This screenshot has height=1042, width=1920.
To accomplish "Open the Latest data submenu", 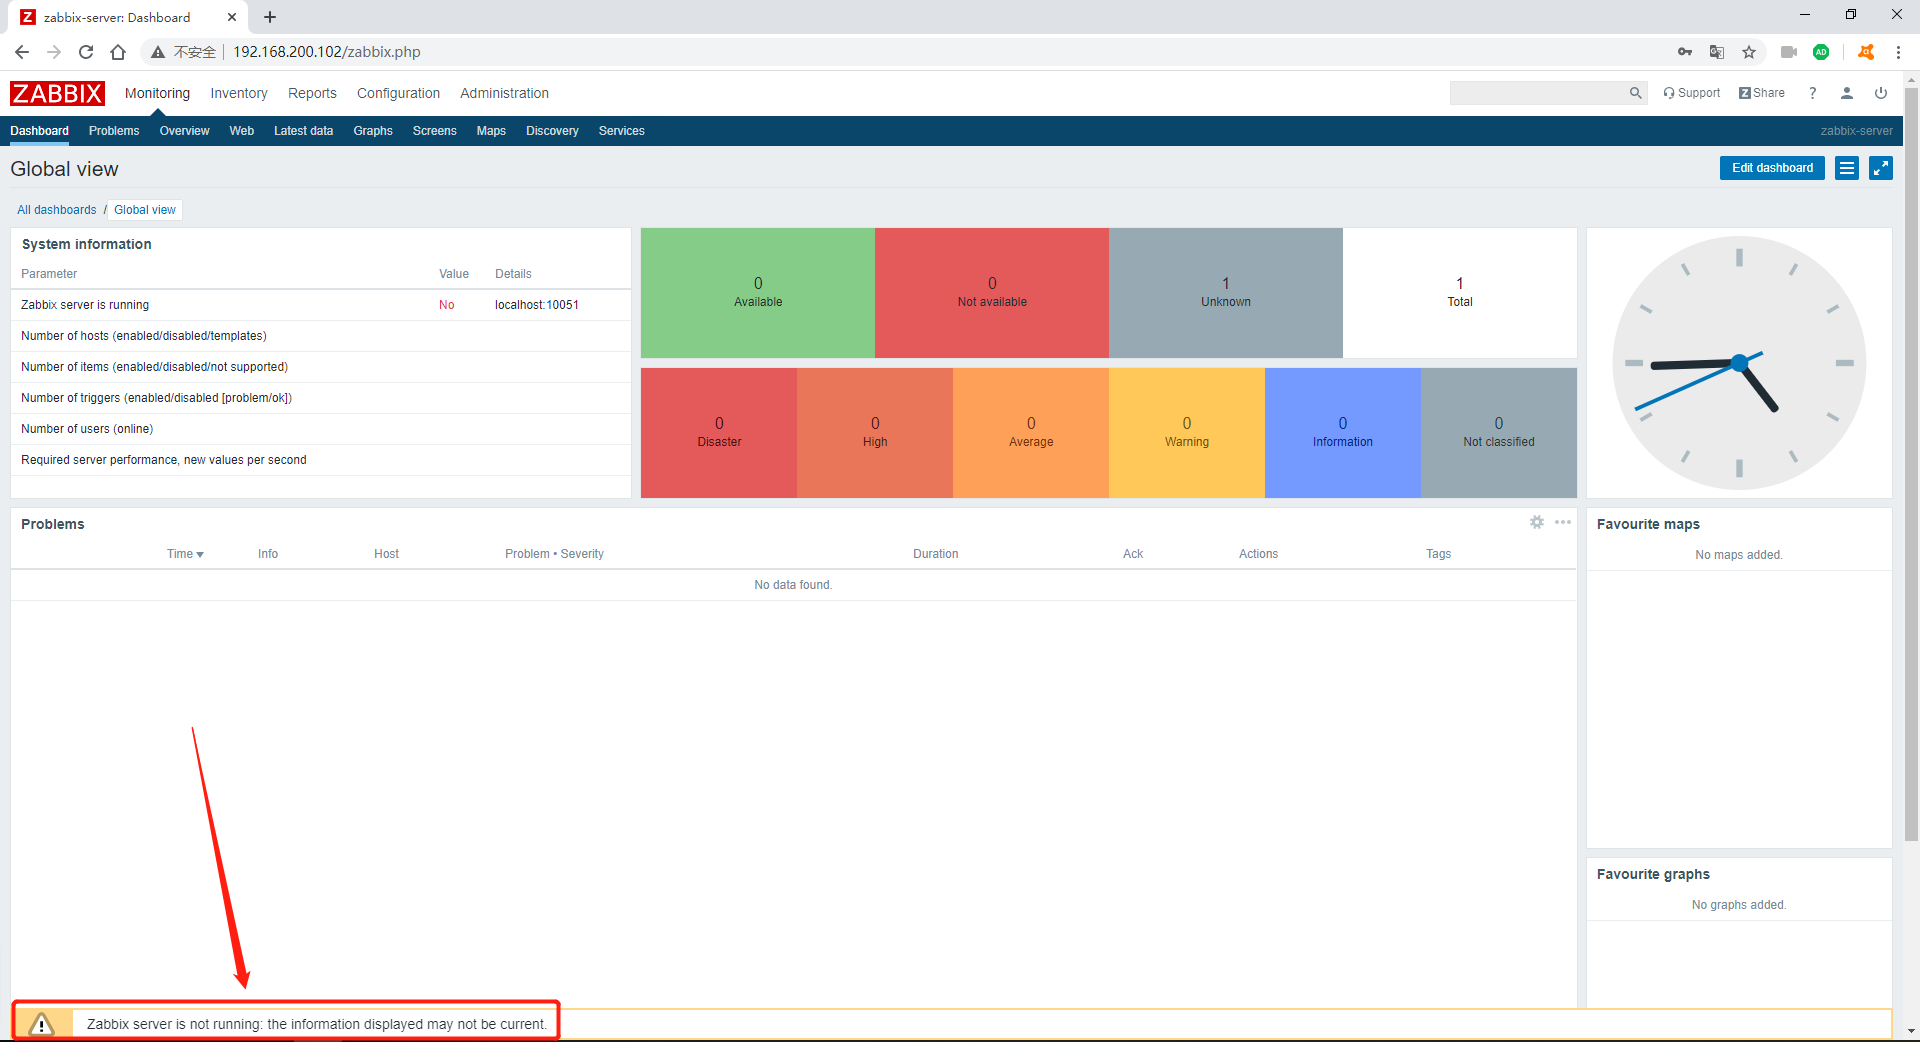I will [303, 131].
